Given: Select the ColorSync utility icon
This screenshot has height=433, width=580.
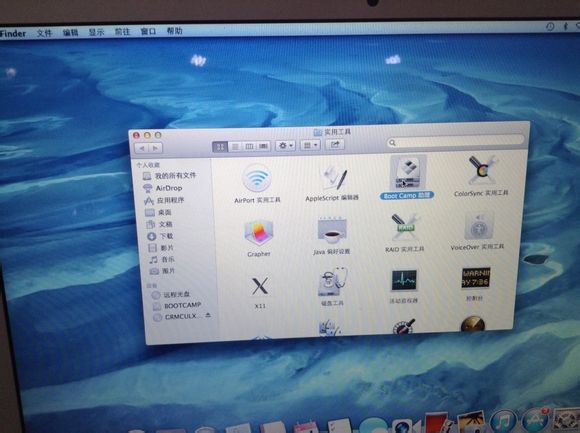Looking at the screenshot, I should (x=482, y=170).
